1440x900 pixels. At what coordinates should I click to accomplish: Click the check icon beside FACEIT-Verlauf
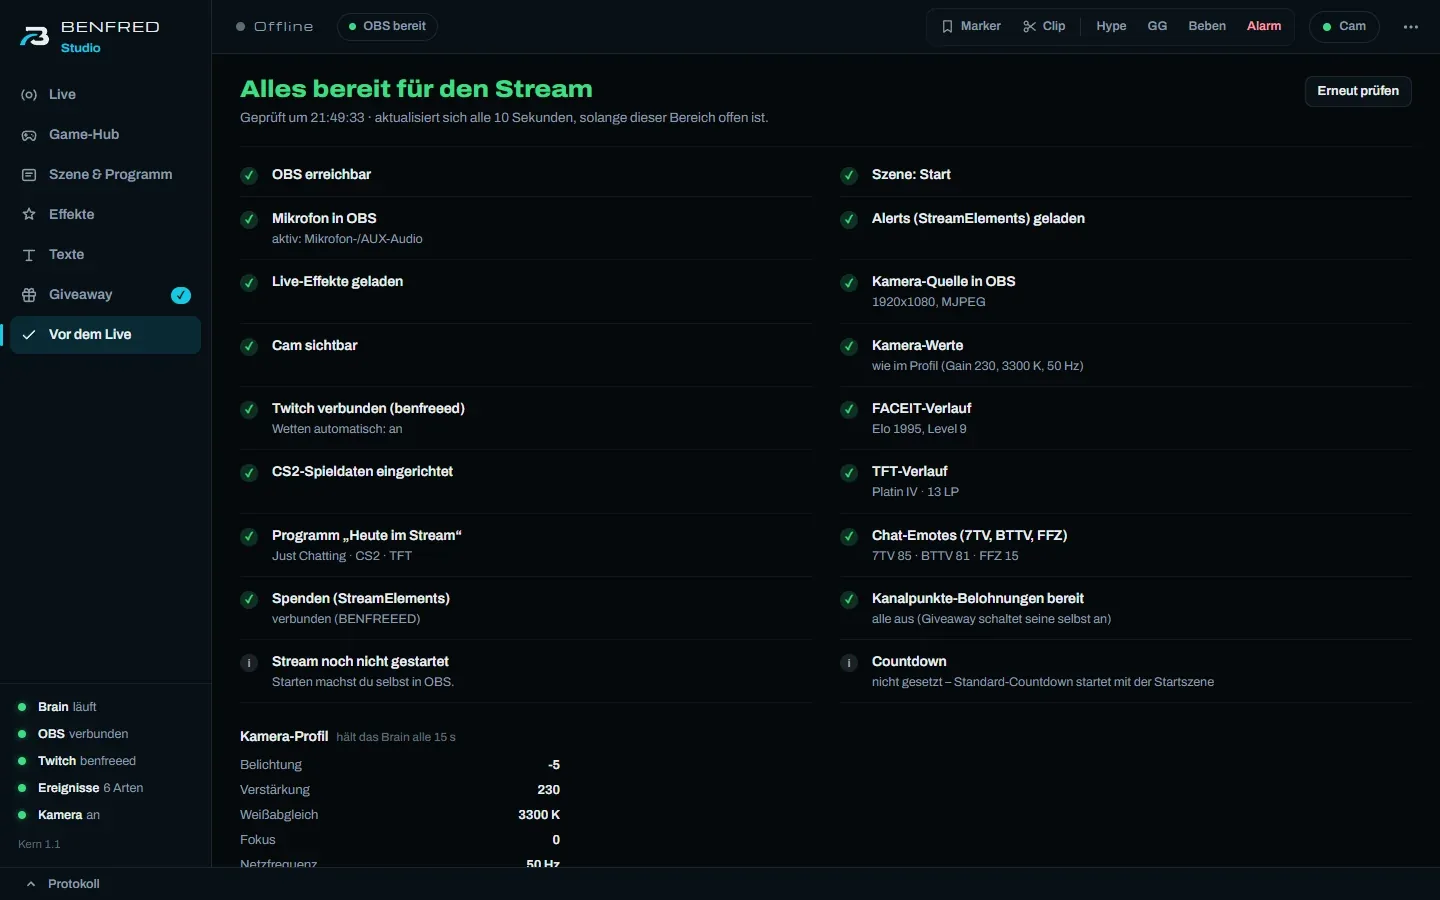click(849, 410)
